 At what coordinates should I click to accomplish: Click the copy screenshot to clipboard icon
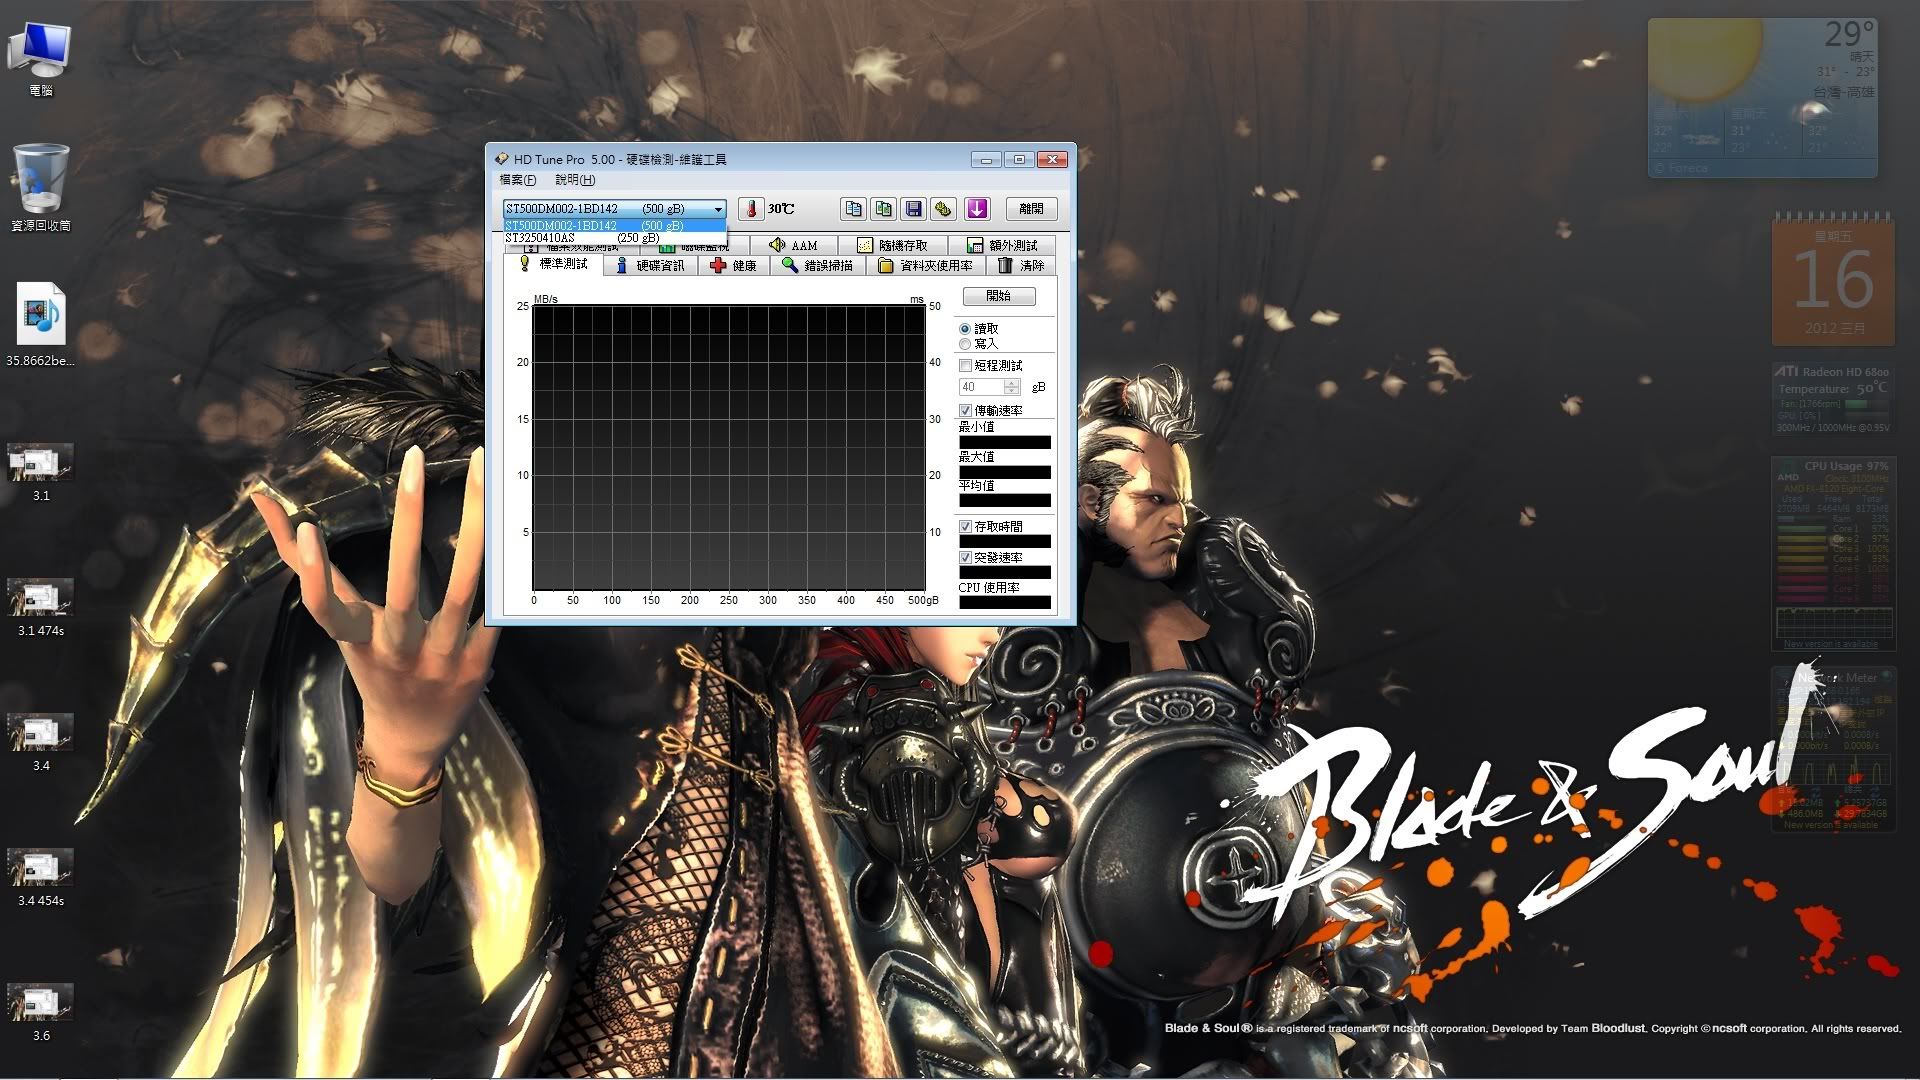[883, 209]
